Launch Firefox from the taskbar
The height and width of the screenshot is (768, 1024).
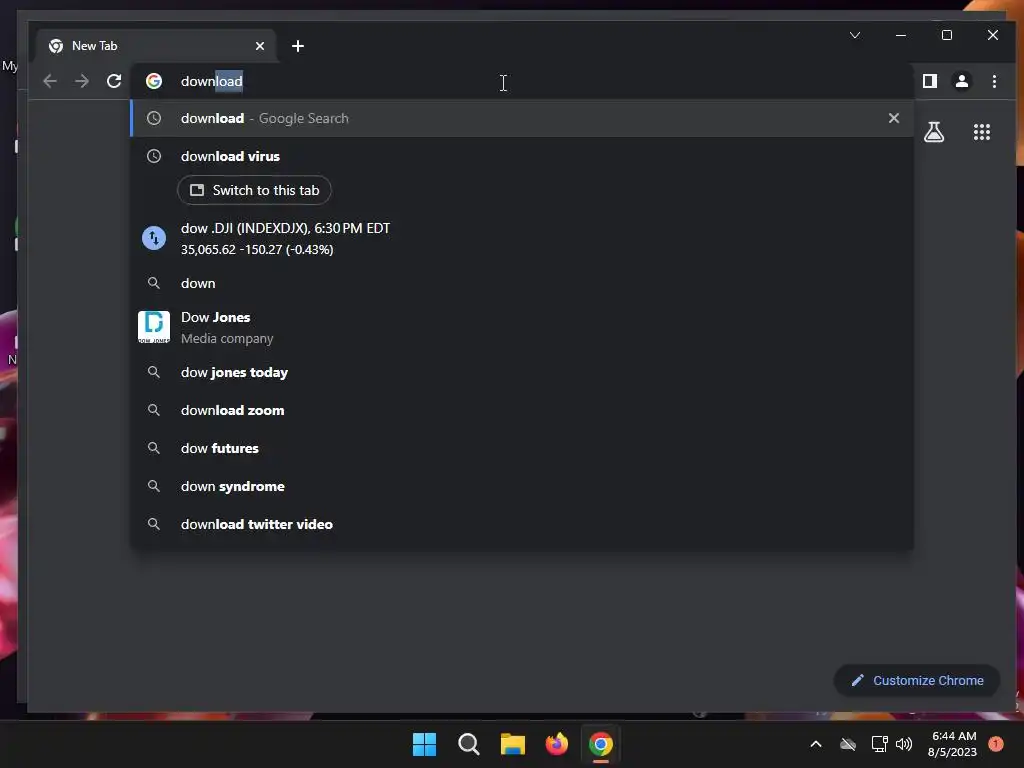[556, 744]
